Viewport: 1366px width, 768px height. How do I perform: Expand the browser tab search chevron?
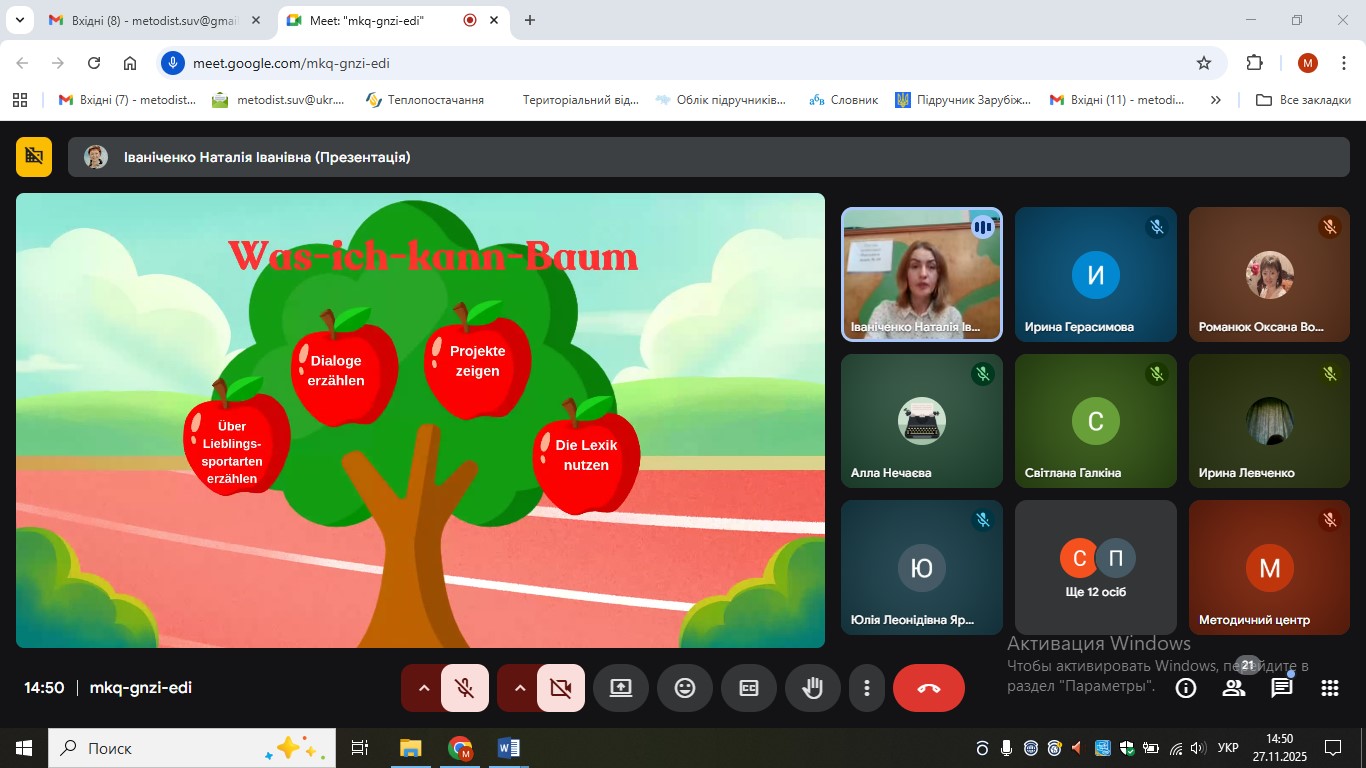pyautogui.click(x=19, y=20)
